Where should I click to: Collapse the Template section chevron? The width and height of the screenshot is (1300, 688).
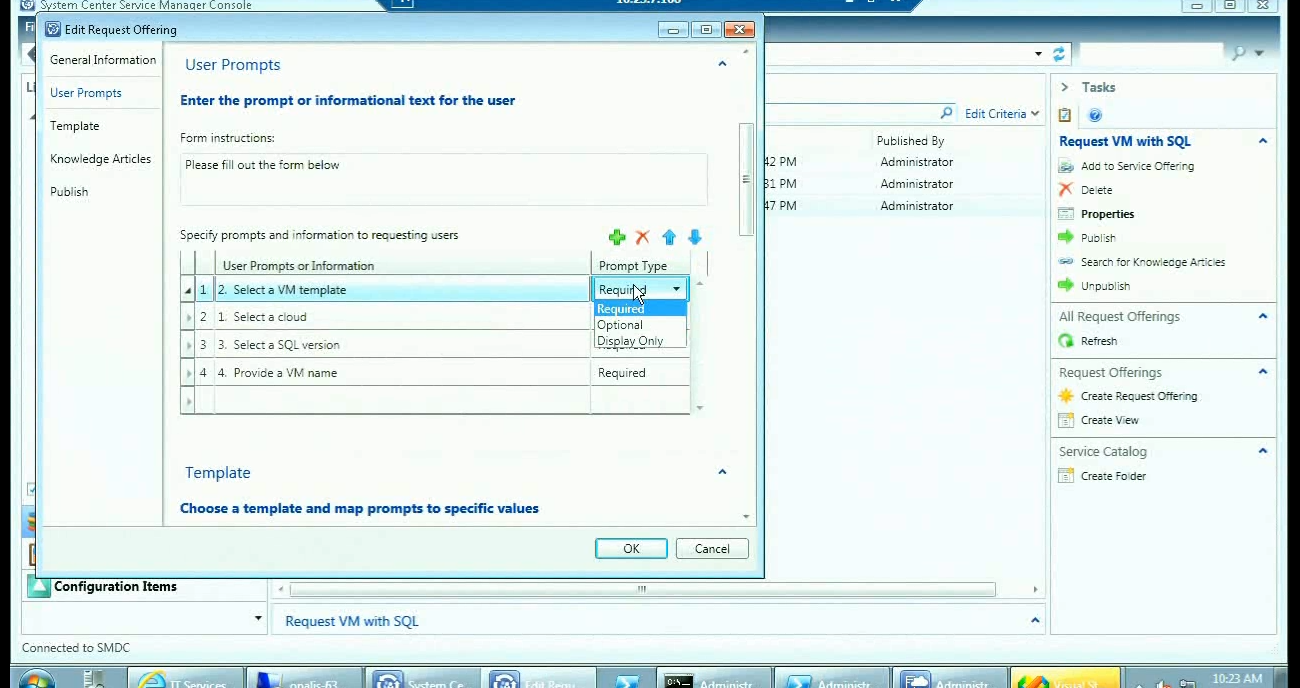722,472
